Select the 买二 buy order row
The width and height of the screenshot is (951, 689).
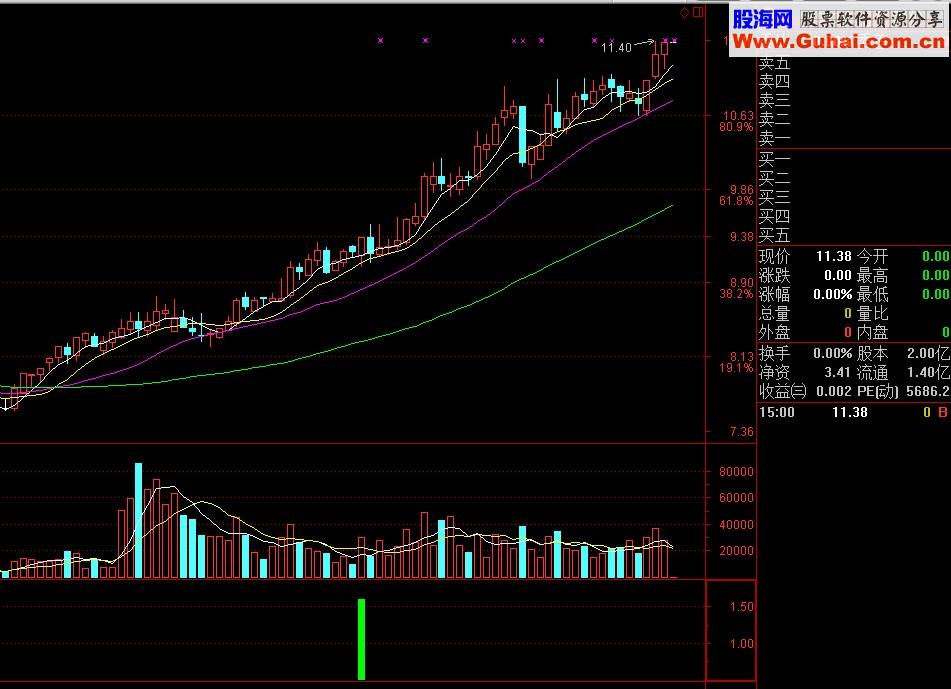[x=854, y=178]
